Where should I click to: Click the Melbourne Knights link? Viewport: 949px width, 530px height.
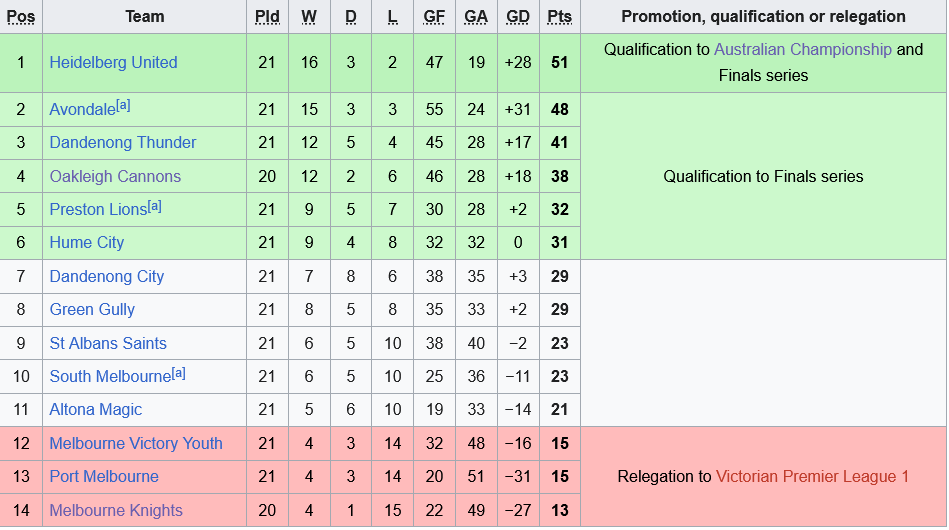116,511
